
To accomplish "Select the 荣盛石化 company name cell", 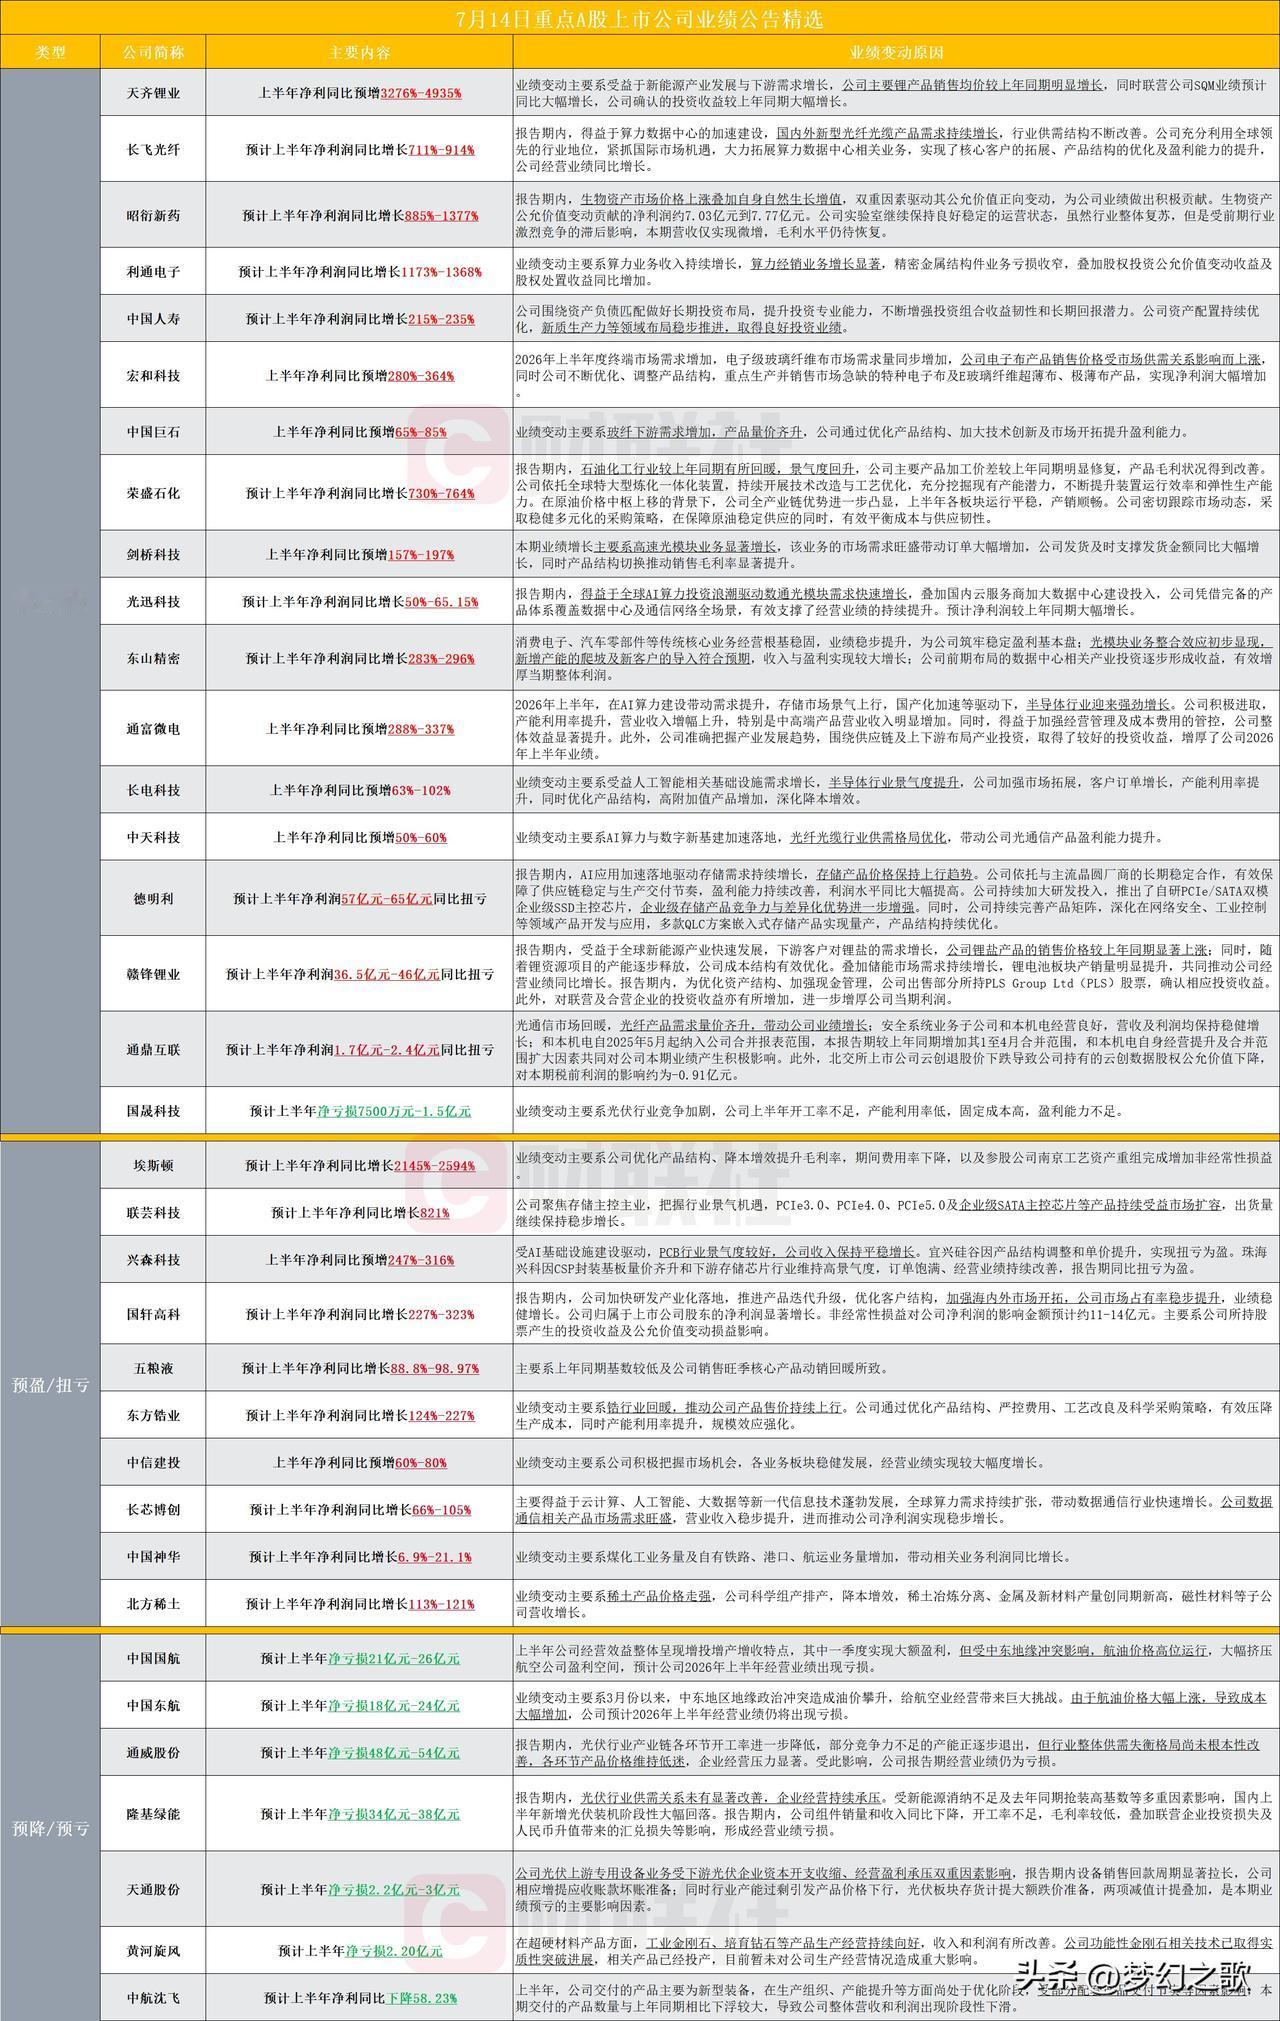I will pyautogui.click(x=153, y=493).
